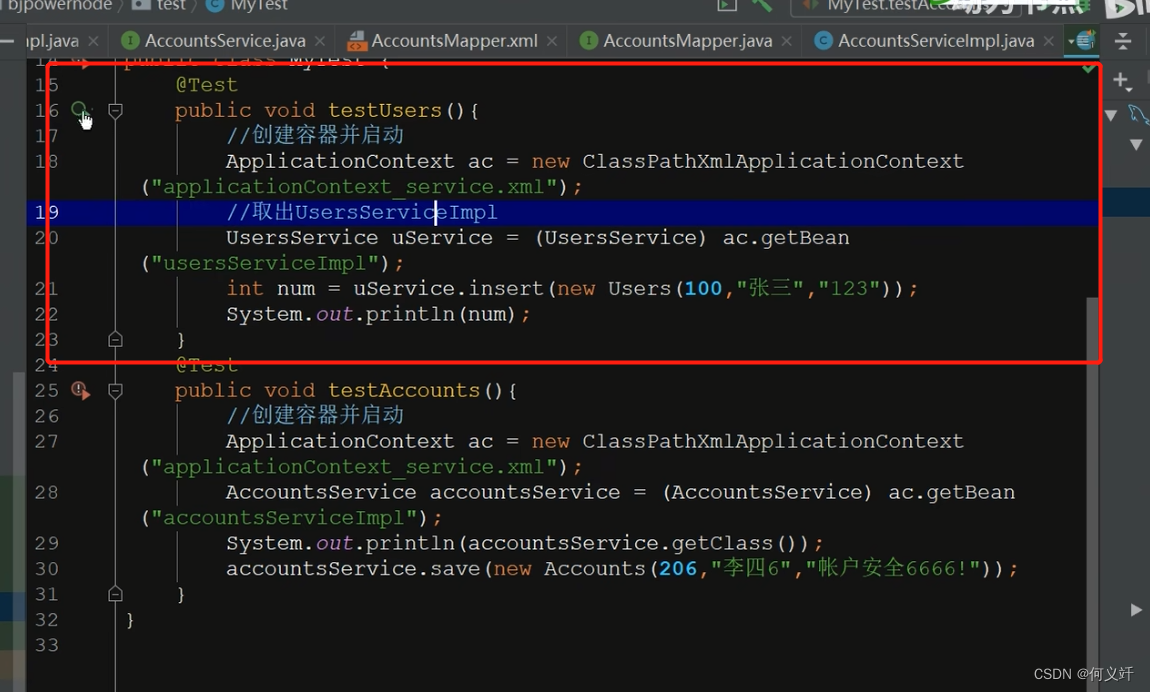
Task: Click the collapse-all icon in right panel
Action: (x=1122, y=41)
